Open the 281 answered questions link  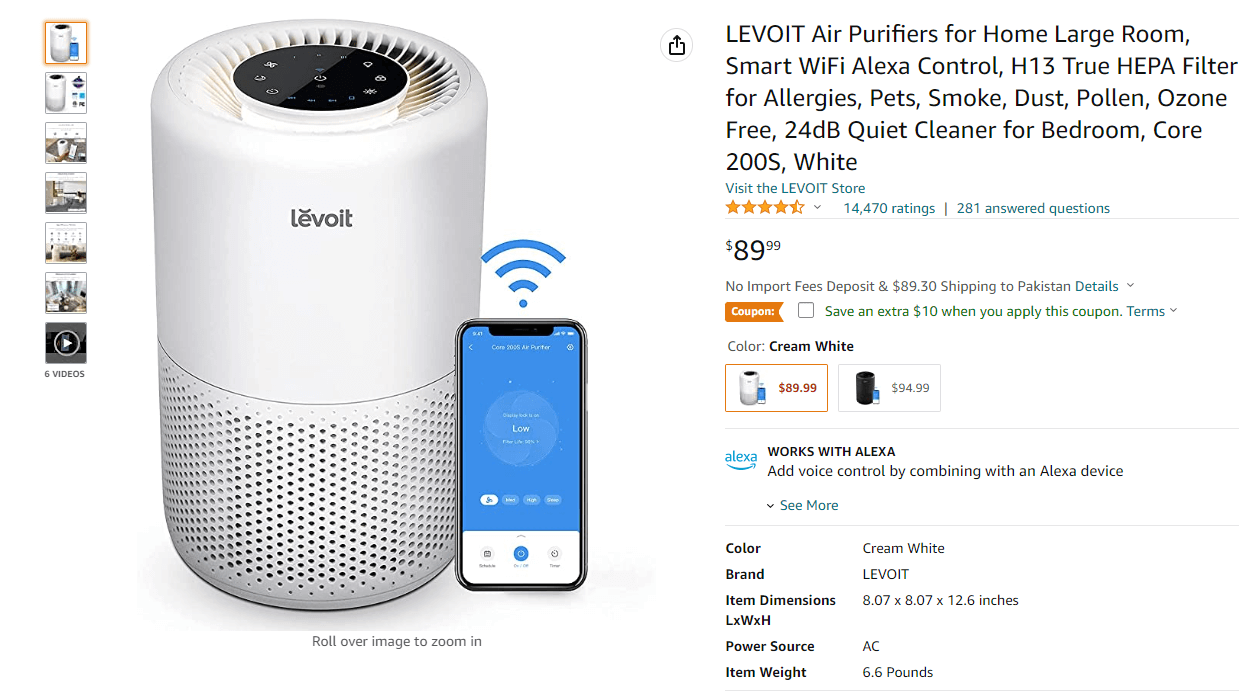(1033, 208)
